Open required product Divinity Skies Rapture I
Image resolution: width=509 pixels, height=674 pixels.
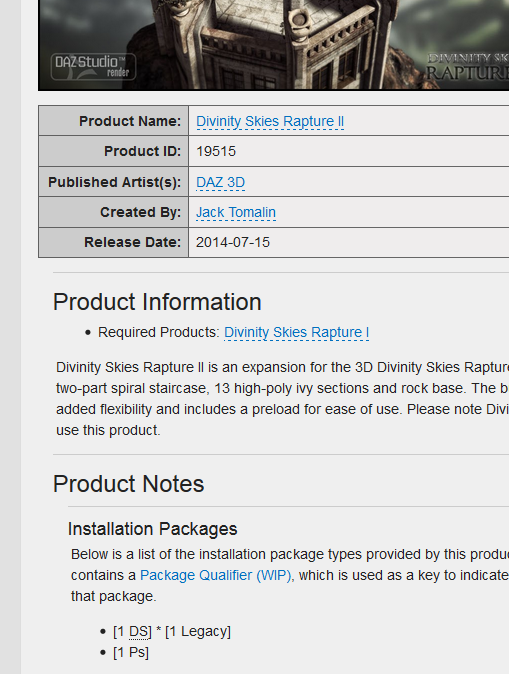(297, 332)
